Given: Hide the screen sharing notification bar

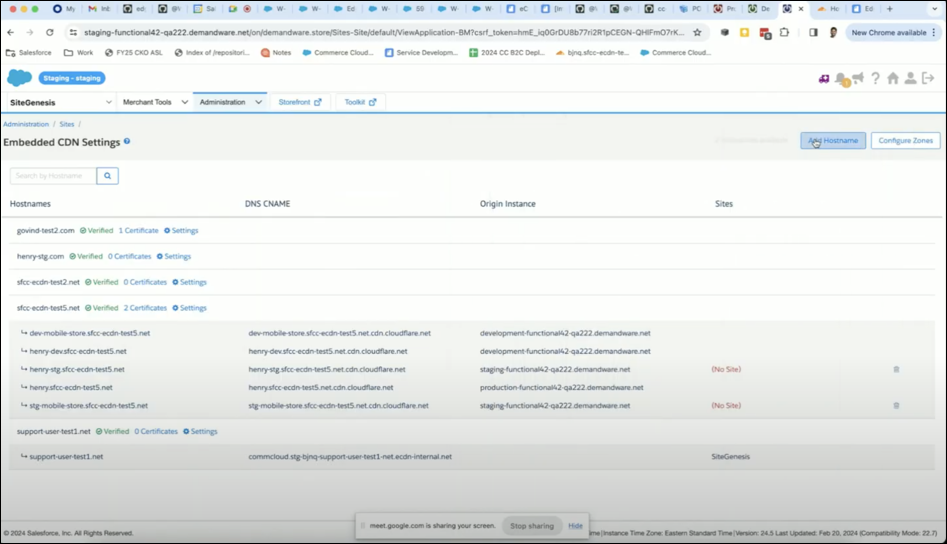Looking at the screenshot, I should (575, 526).
